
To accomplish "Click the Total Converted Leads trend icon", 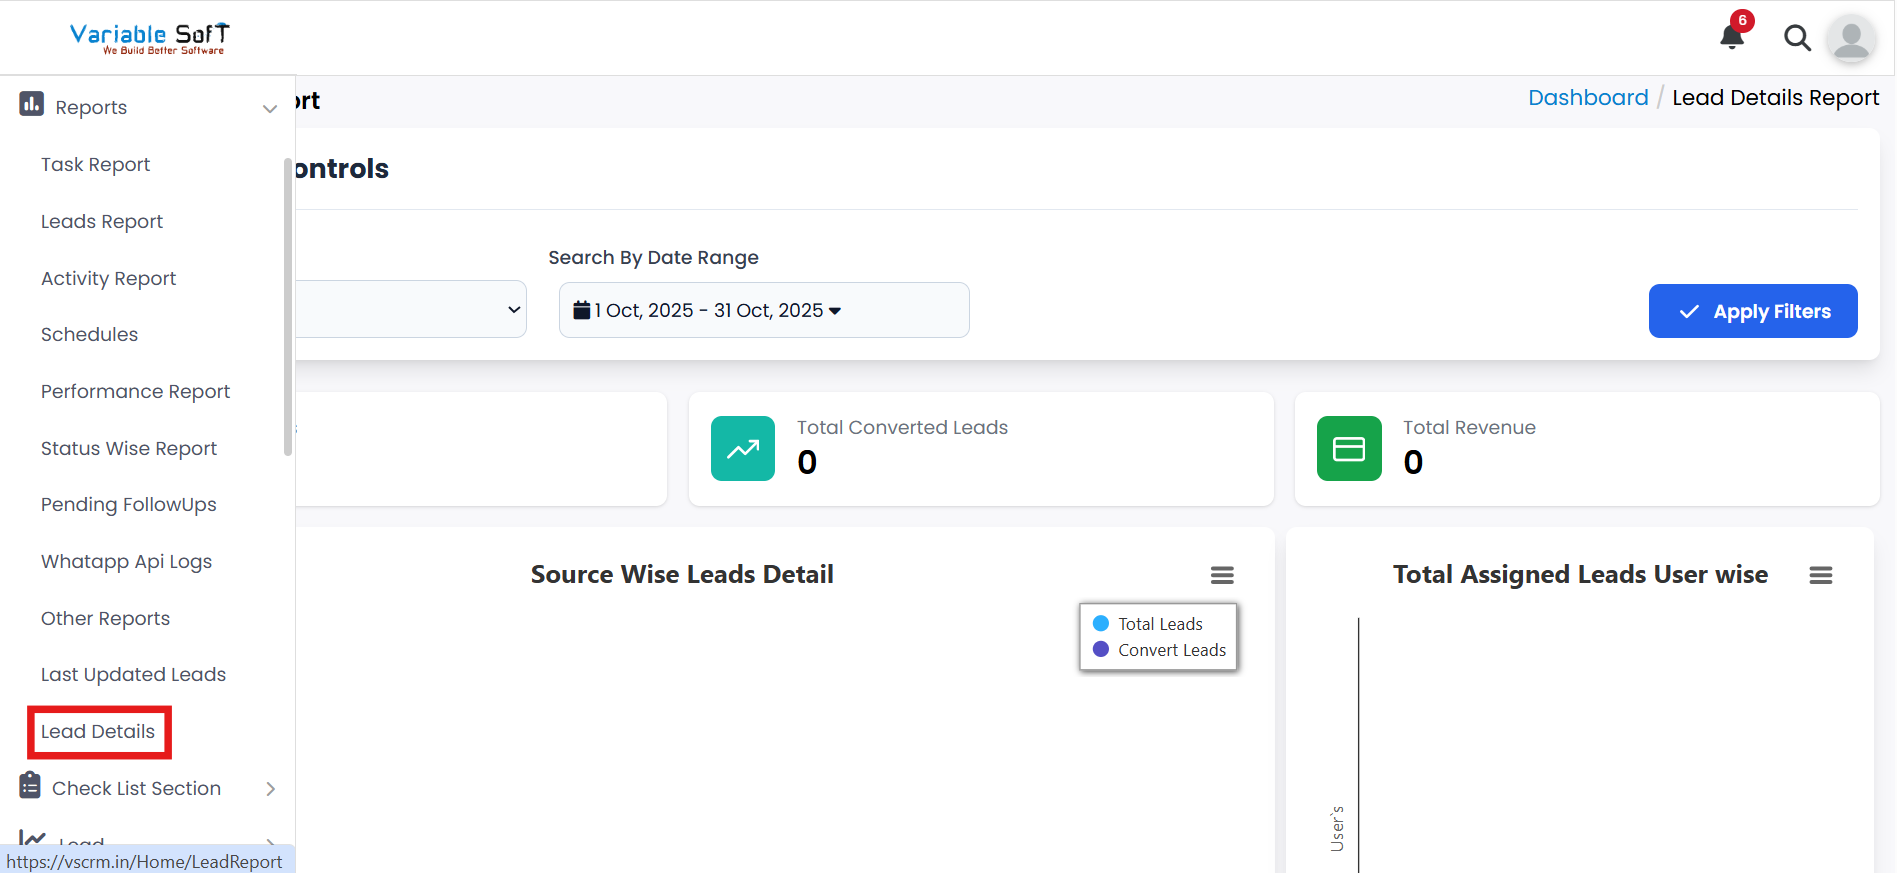I will coord(743,449).
